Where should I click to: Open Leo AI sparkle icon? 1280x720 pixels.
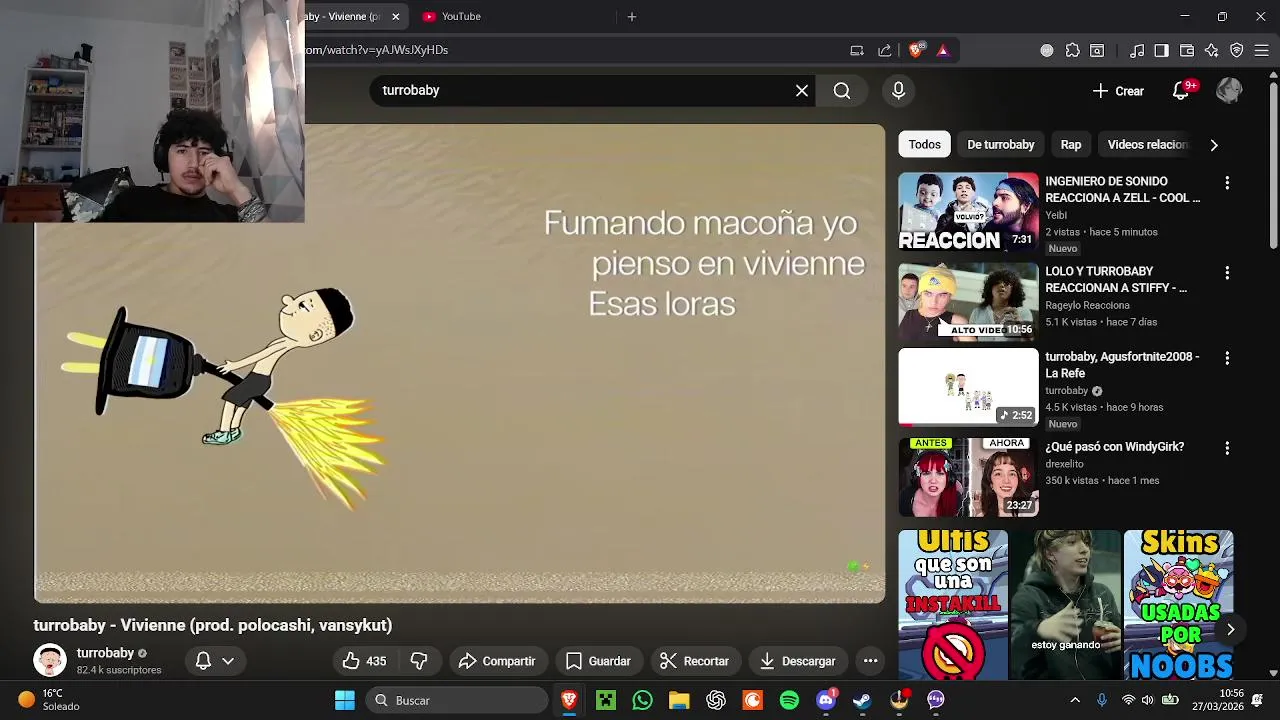click(1212, 51)
